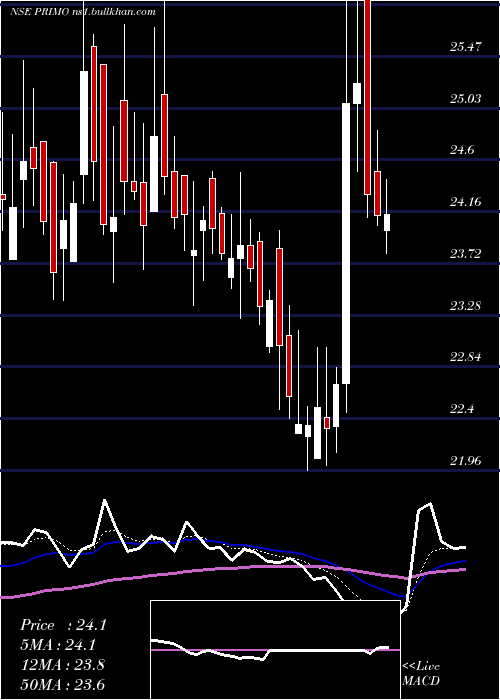Click the 21.96 price axis label
This screenshot has width=500, height=700.
[466, 460]
